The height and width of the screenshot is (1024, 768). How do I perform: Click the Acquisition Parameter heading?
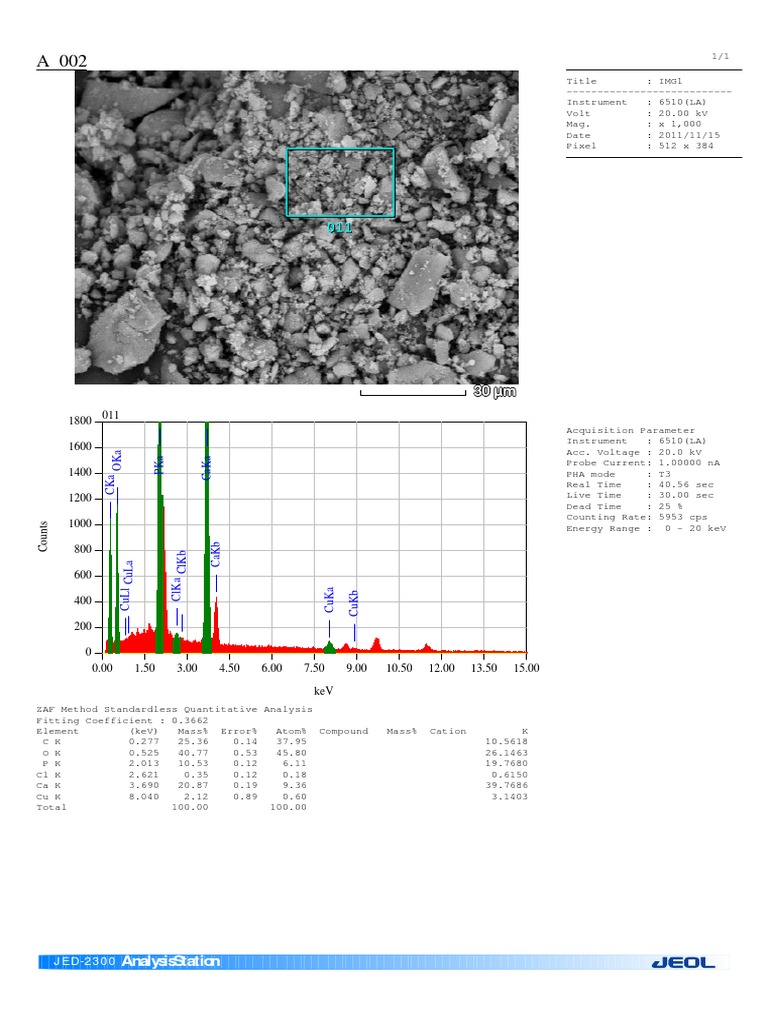point(630,431)
